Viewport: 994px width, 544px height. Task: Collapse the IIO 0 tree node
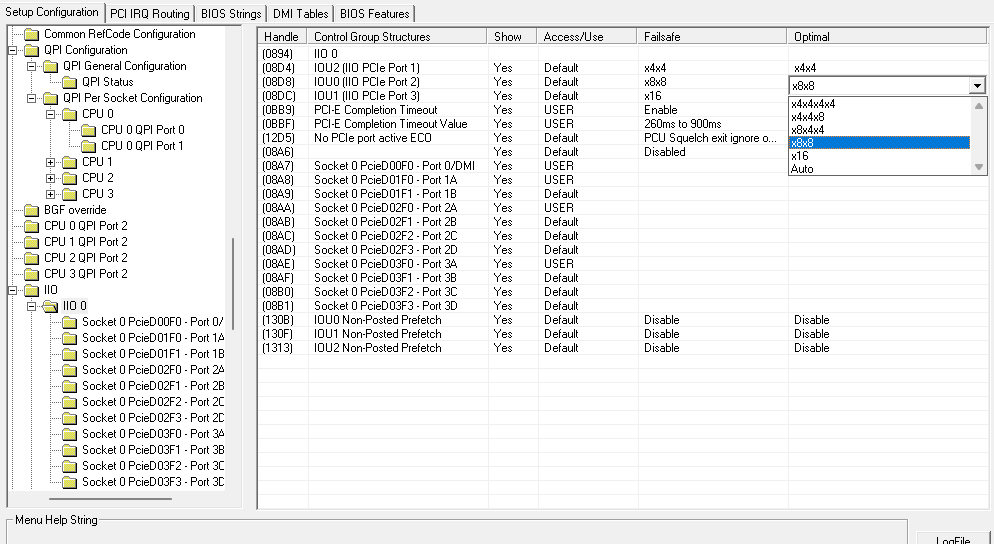(x=32, y=306)
